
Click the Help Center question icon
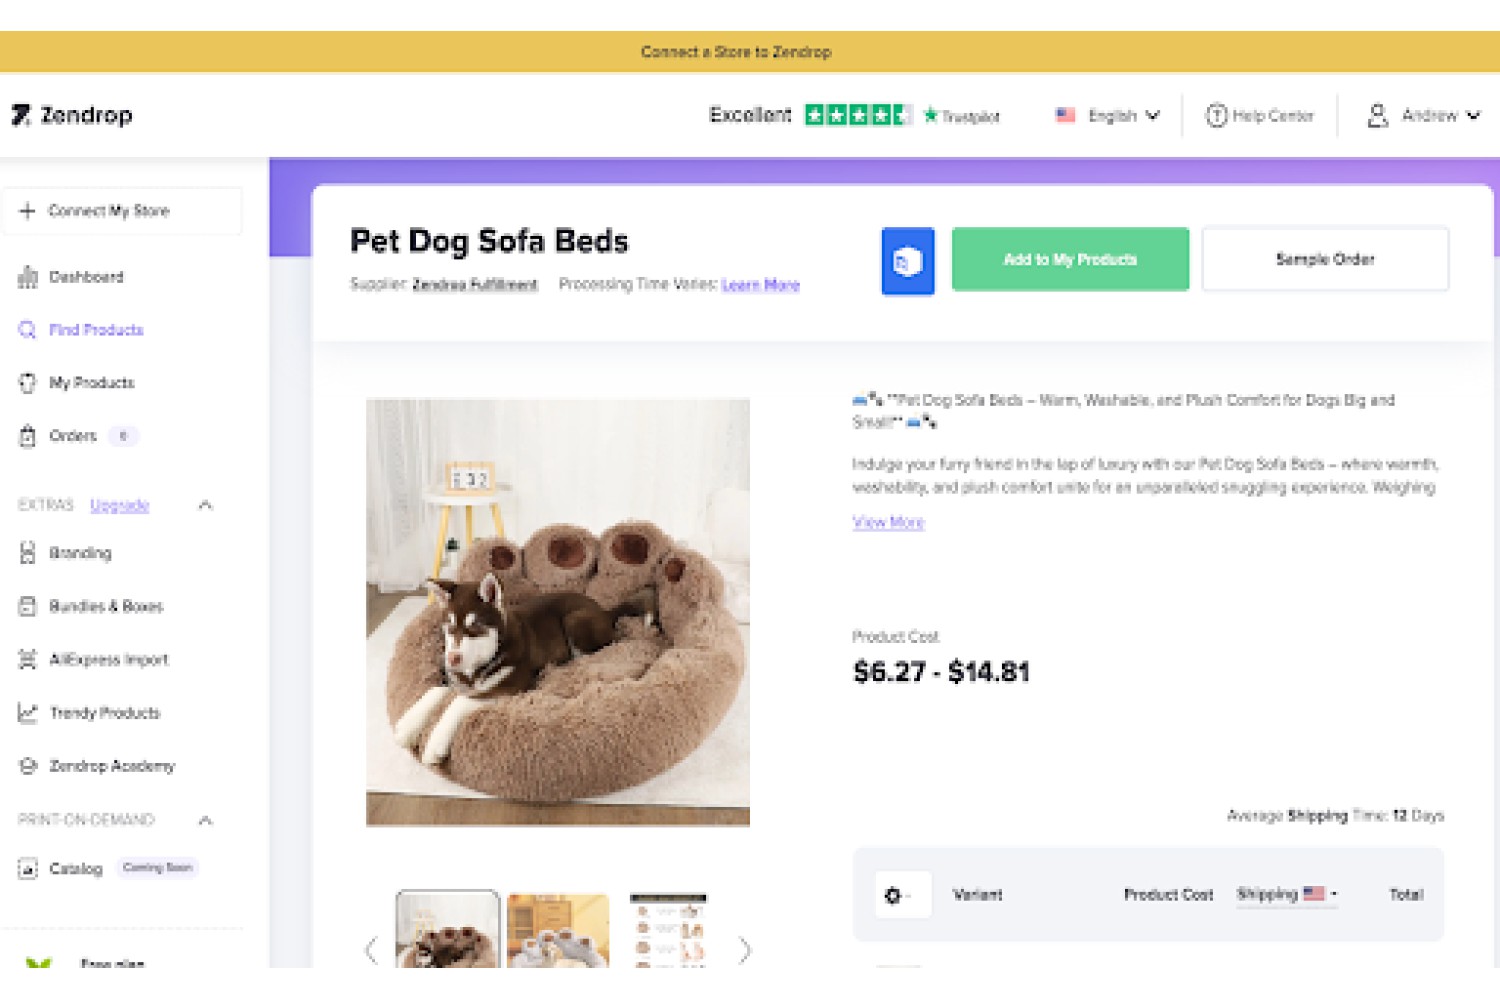point(1216,116)
